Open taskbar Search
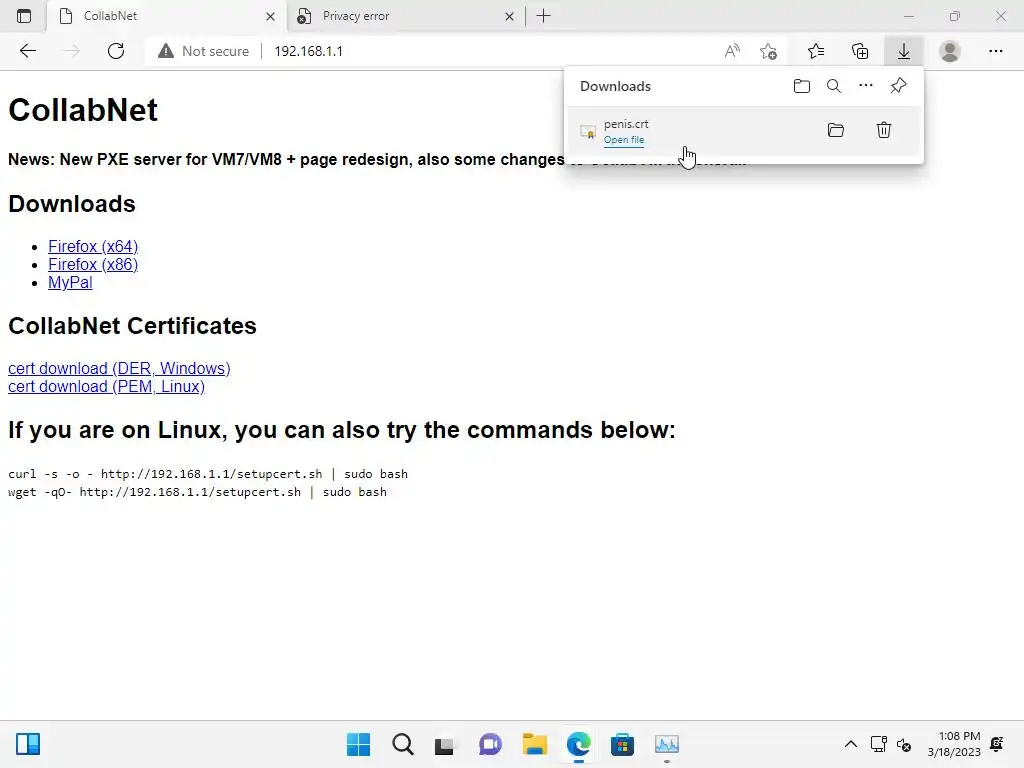 403,744
